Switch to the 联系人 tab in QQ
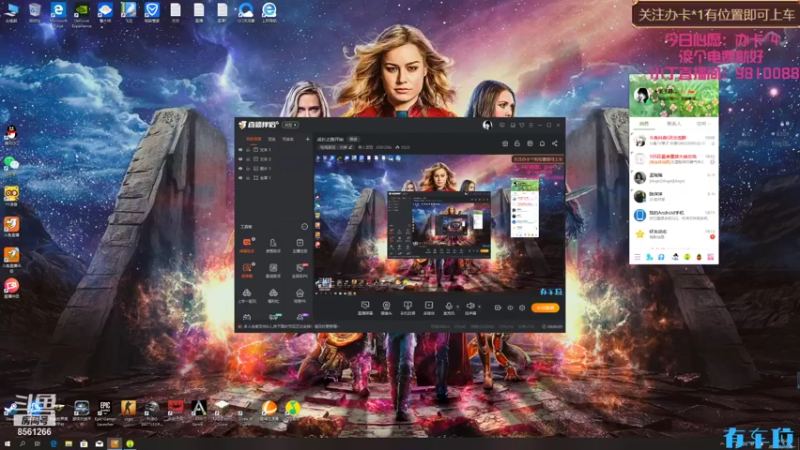The image size is (800, 450). pyautogui.click(x=673, y=123)
